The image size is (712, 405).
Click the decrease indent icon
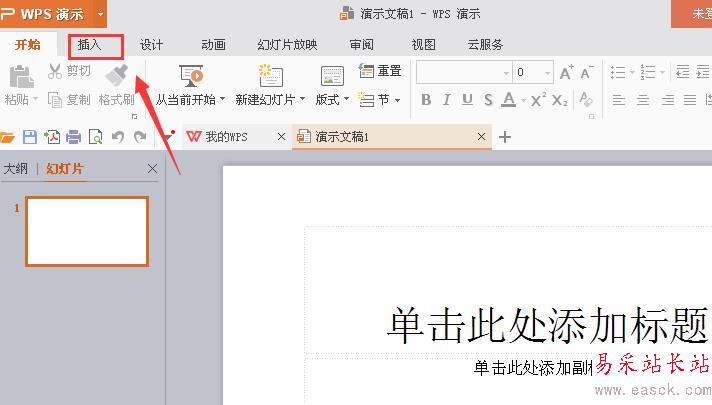click(x=682, y=72)
